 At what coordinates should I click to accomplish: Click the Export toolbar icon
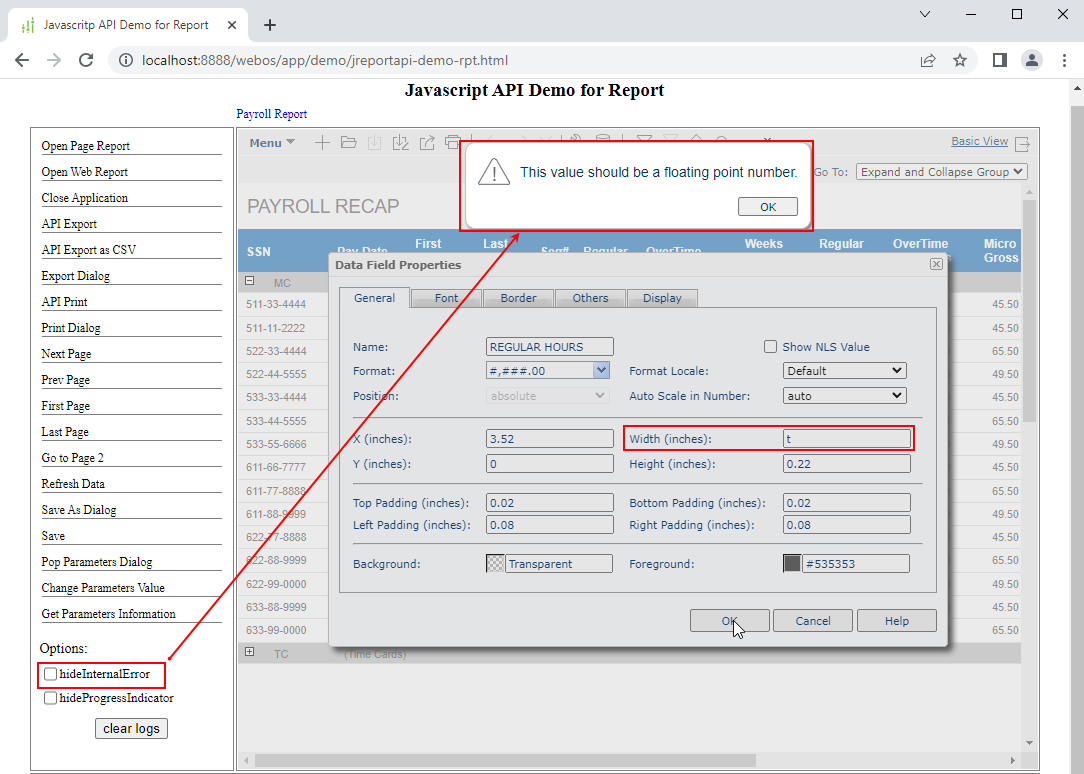tap(427, 143)
